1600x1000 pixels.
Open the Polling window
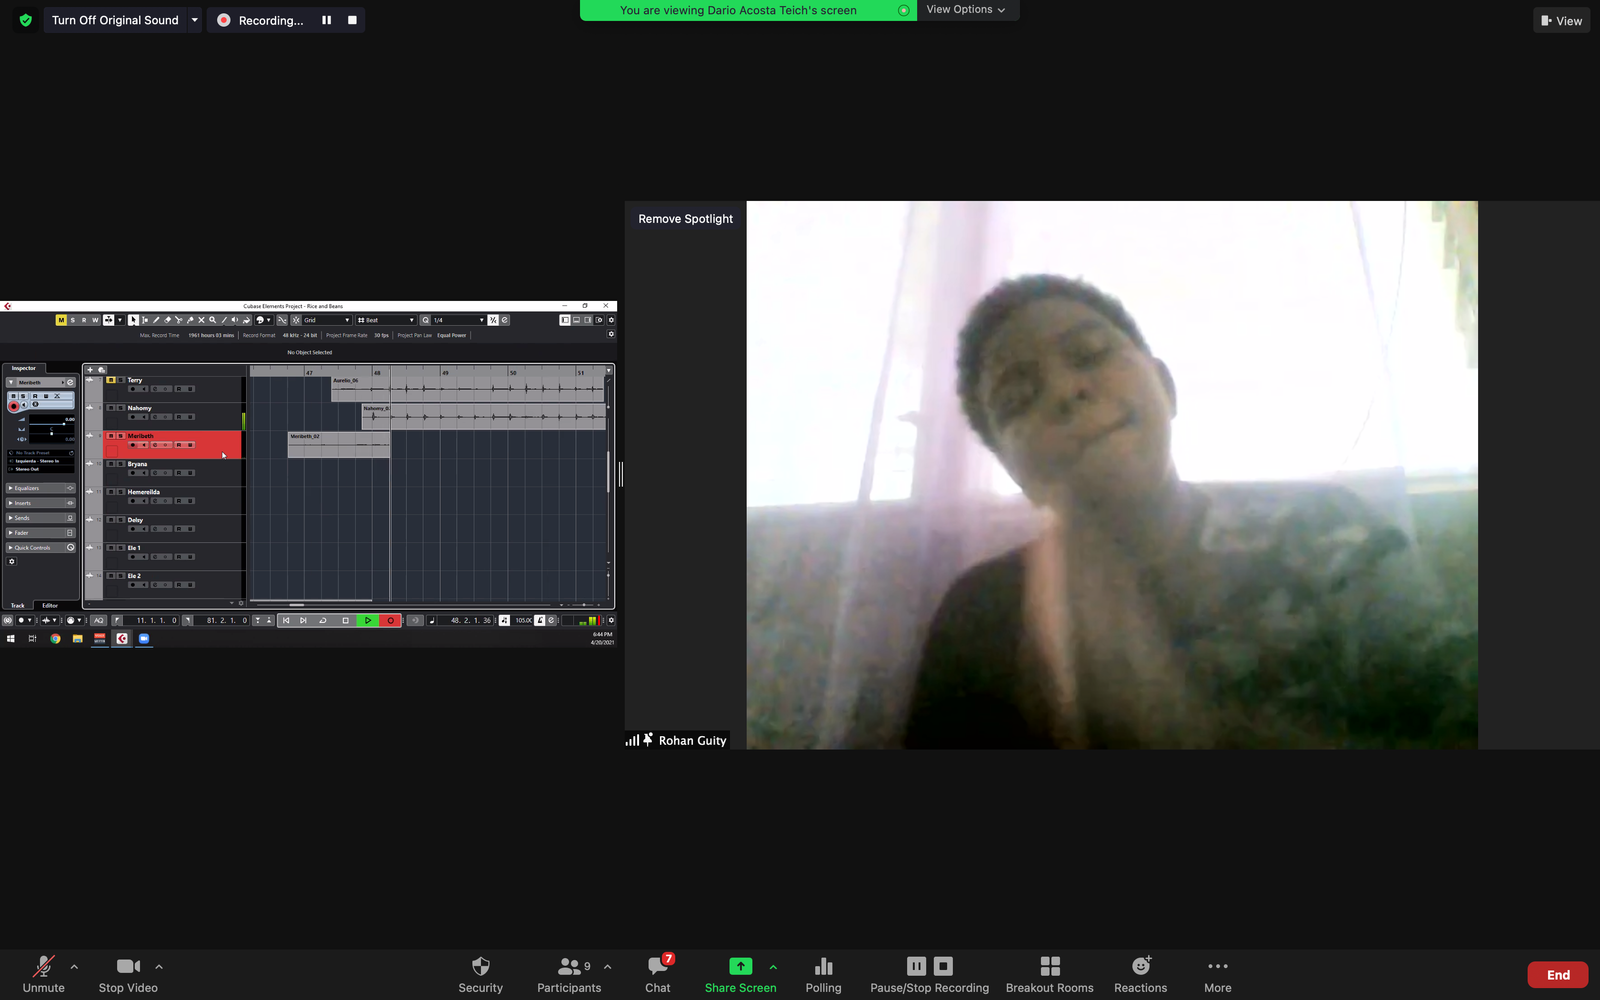(823, 973)
